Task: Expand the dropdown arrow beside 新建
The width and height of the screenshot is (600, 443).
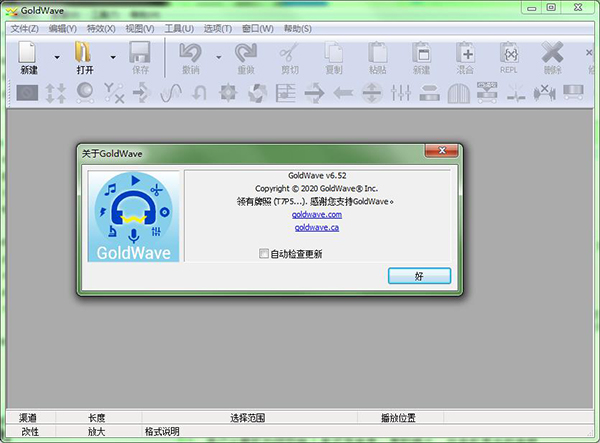Action: [57, 58]
